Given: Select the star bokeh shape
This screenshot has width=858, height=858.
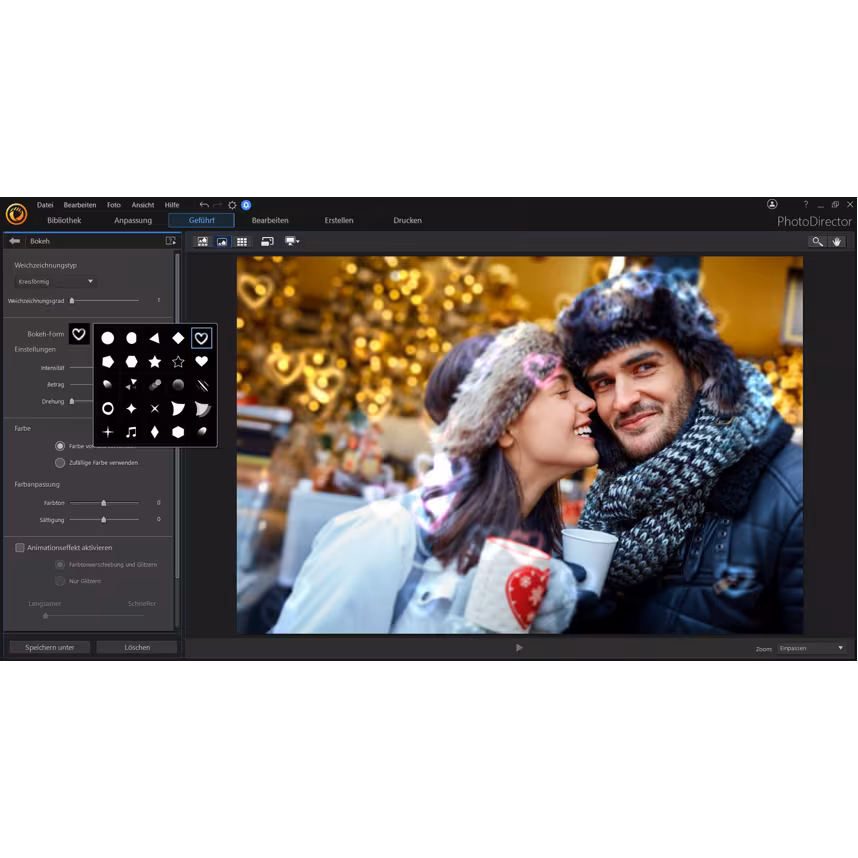Looking at the screenshot, I should tap(155, 360).
